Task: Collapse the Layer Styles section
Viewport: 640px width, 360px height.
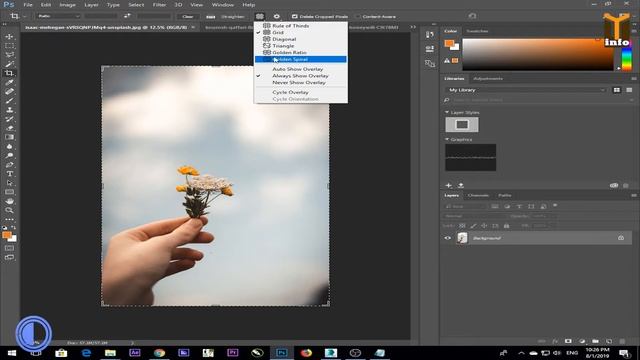Action: tap(447, 112)
